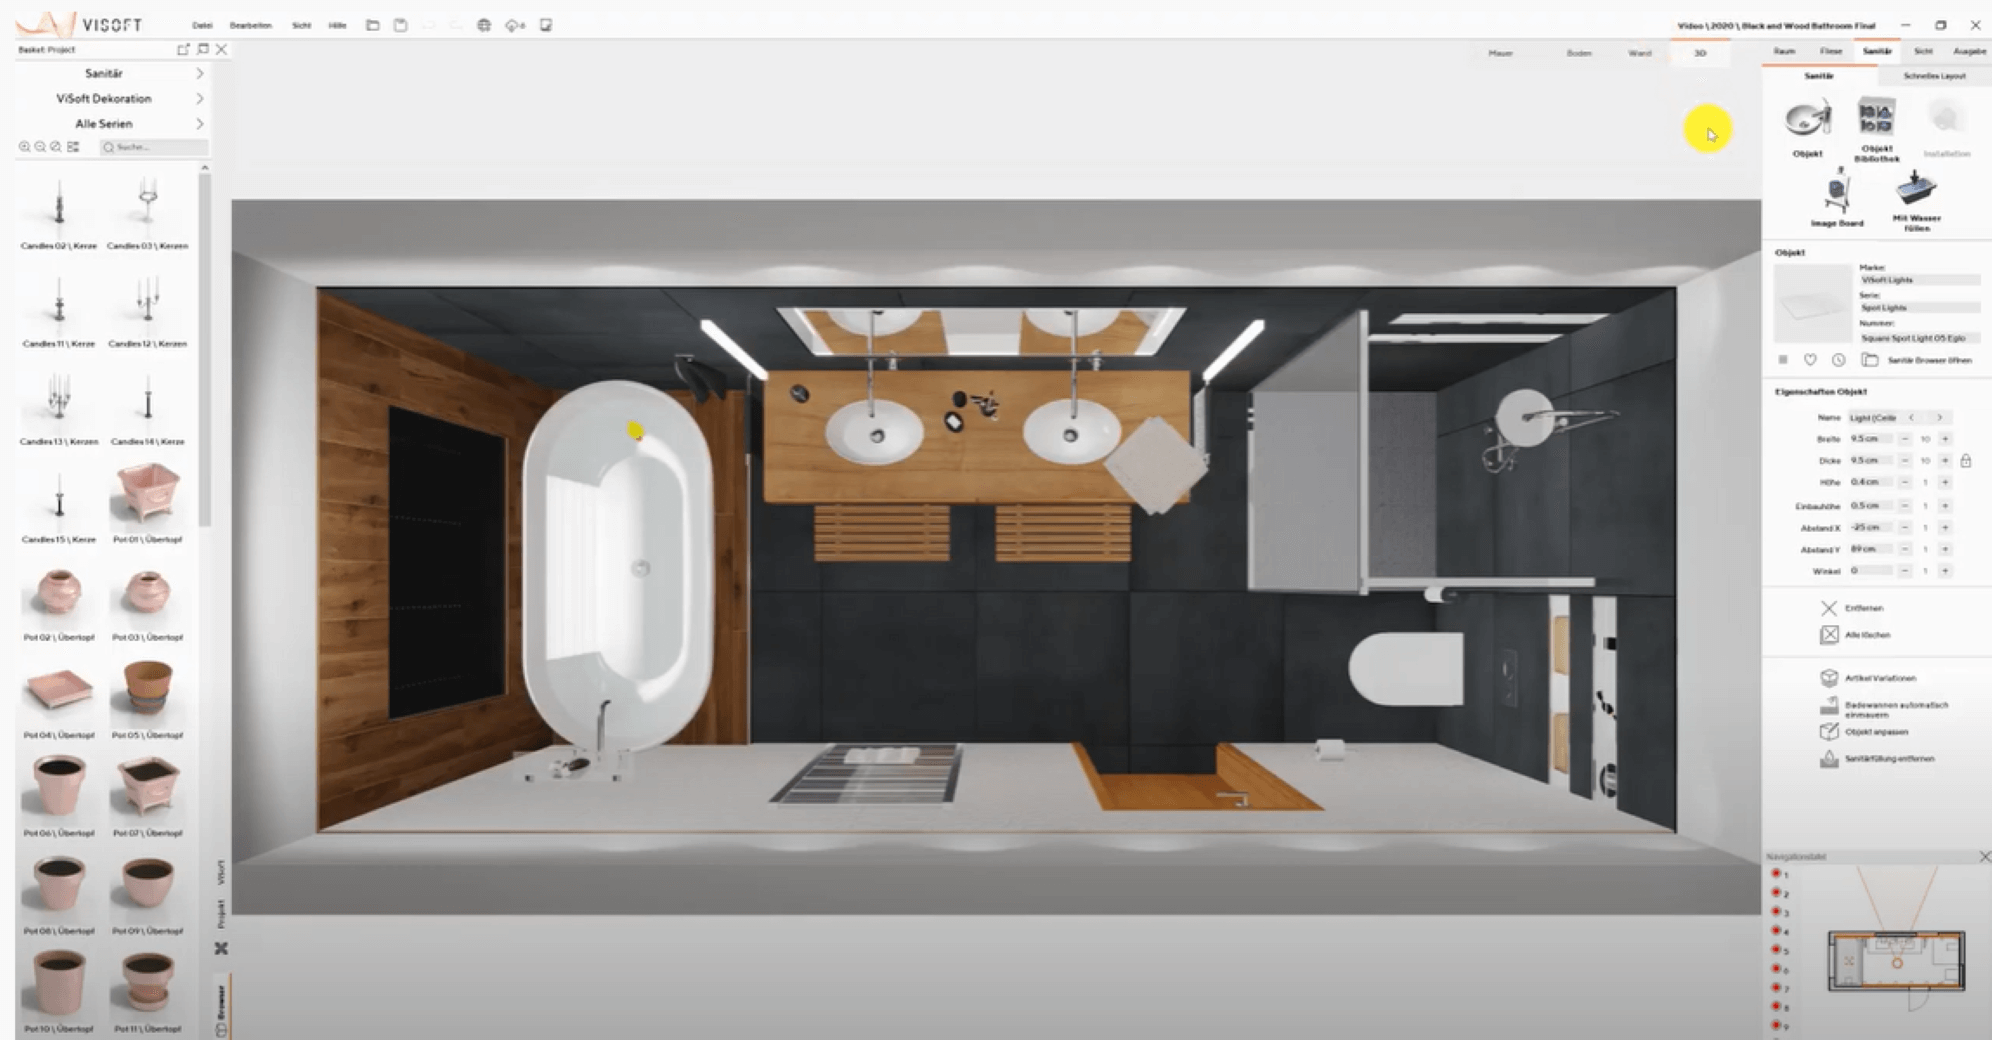Select the 3D view mode

pos(1700,53)
